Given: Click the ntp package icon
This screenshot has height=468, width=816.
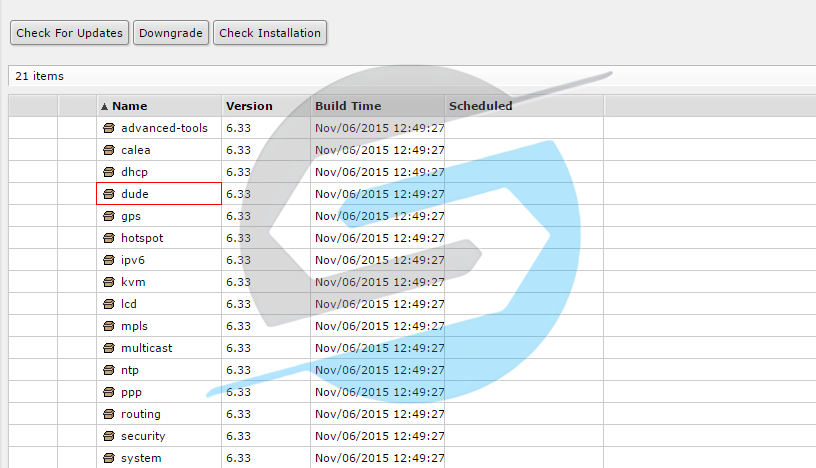Looking at the screenshot, I should tap(109, 370).
